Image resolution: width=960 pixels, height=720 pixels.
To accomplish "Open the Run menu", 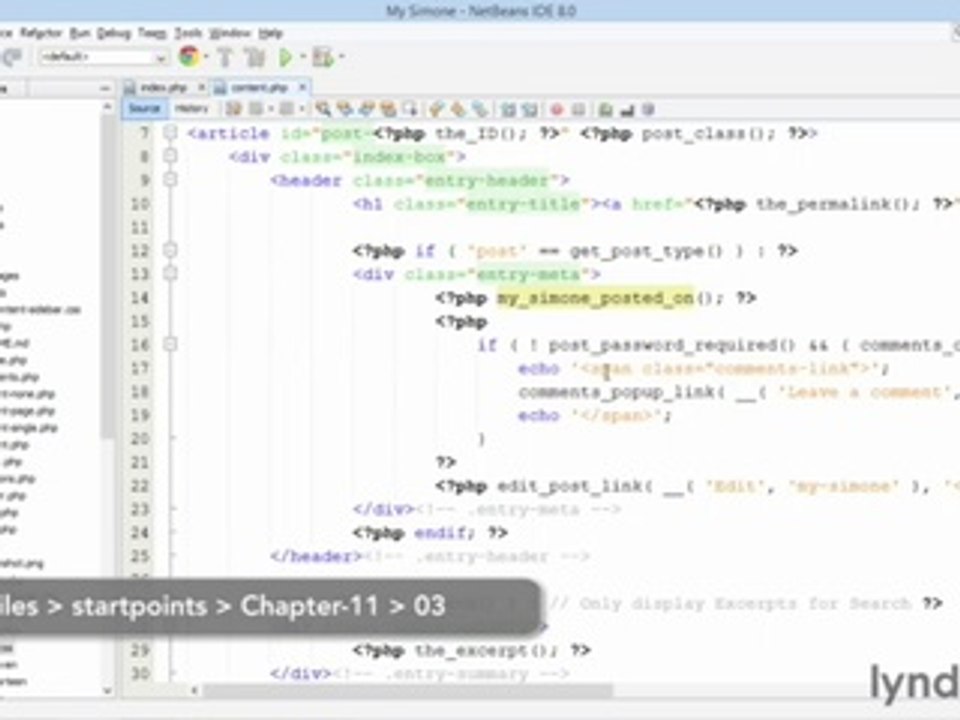I will click(x=80, y=33).
